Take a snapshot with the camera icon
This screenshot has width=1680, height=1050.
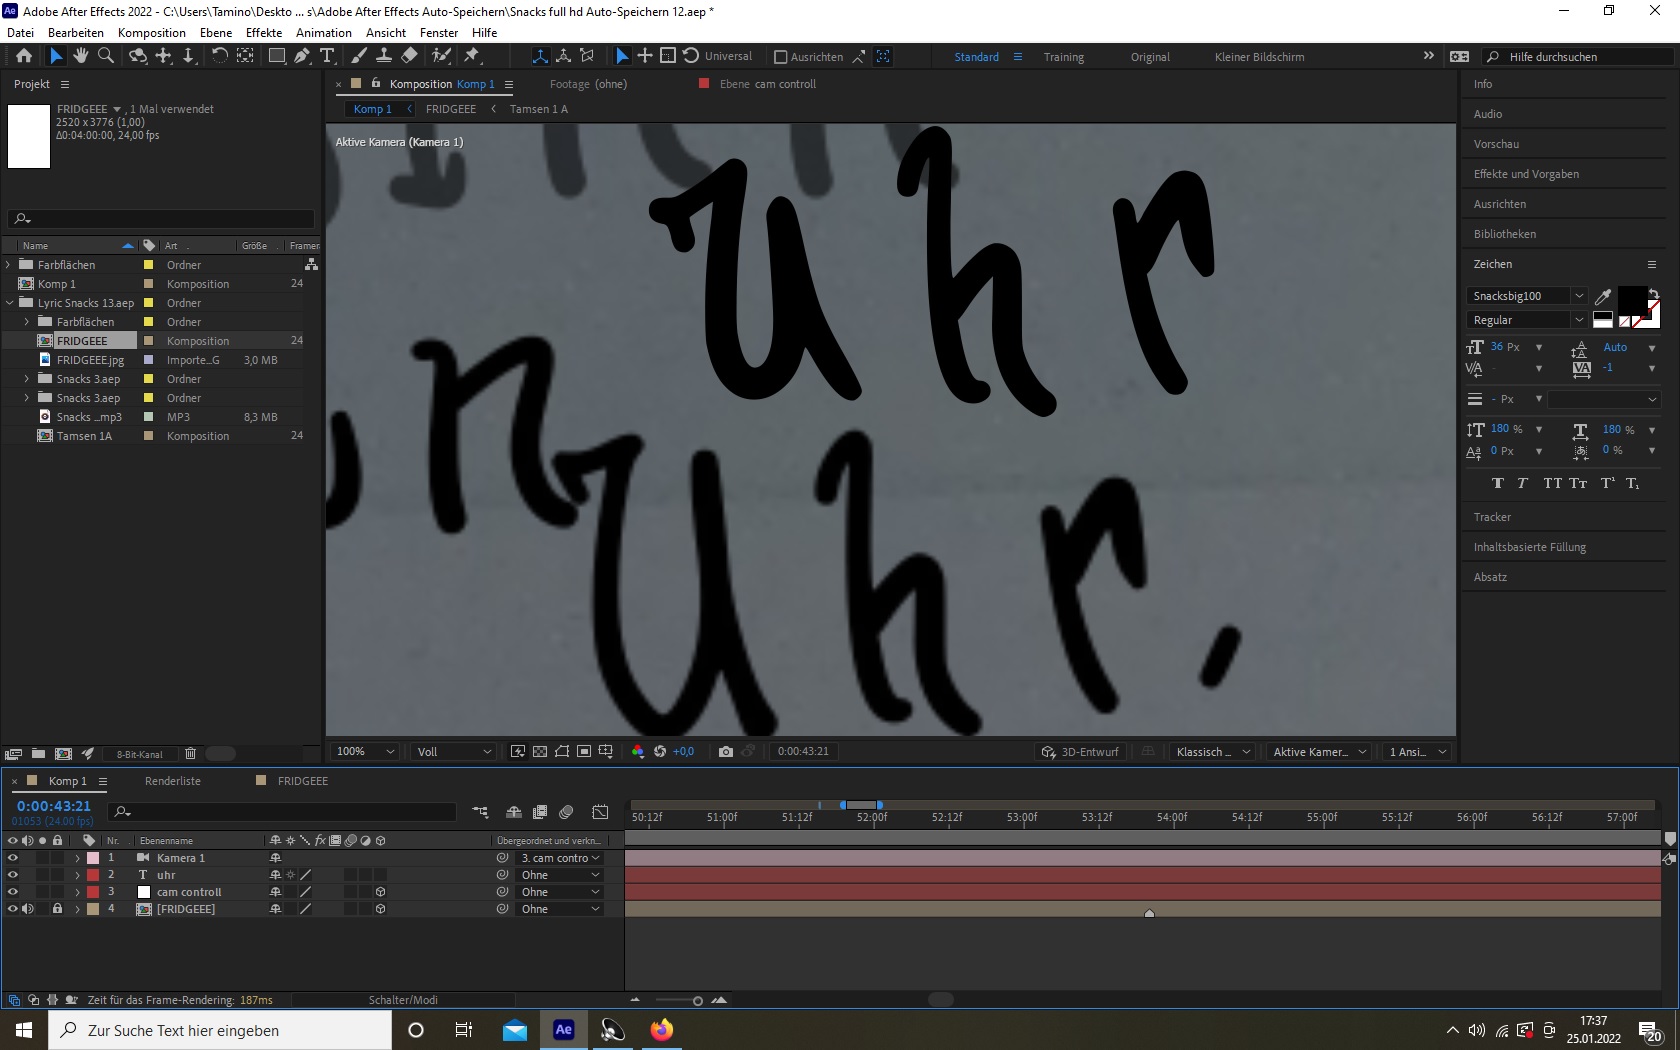[727, 751]
